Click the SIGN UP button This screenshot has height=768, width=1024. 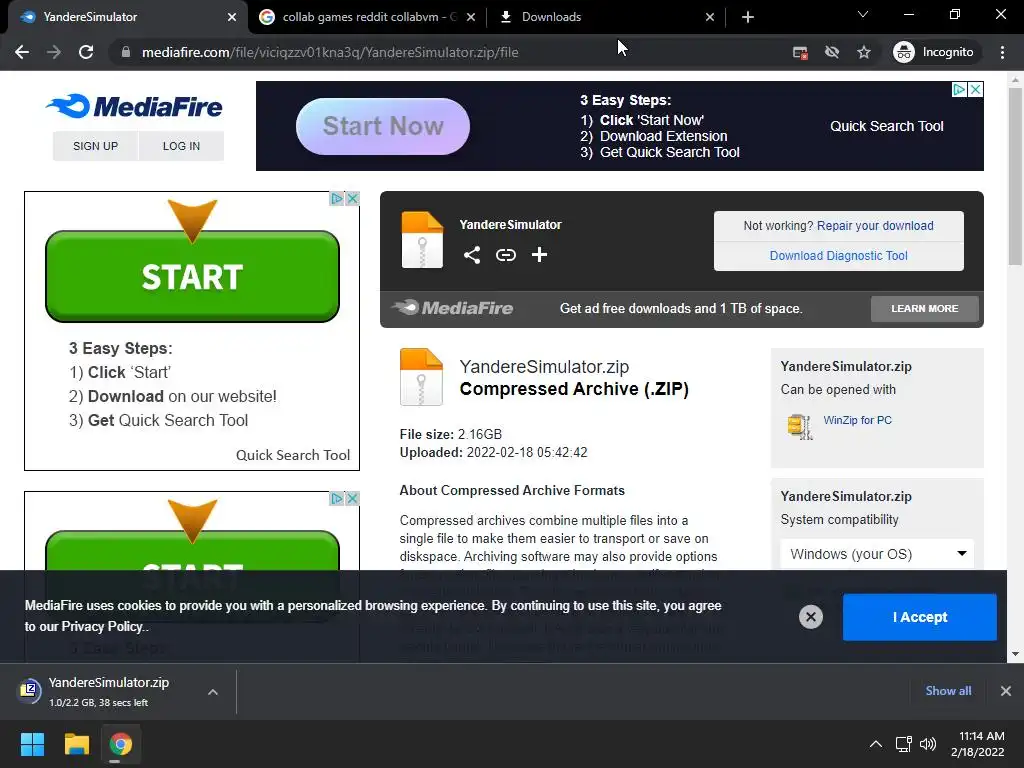tap(95, 146)
